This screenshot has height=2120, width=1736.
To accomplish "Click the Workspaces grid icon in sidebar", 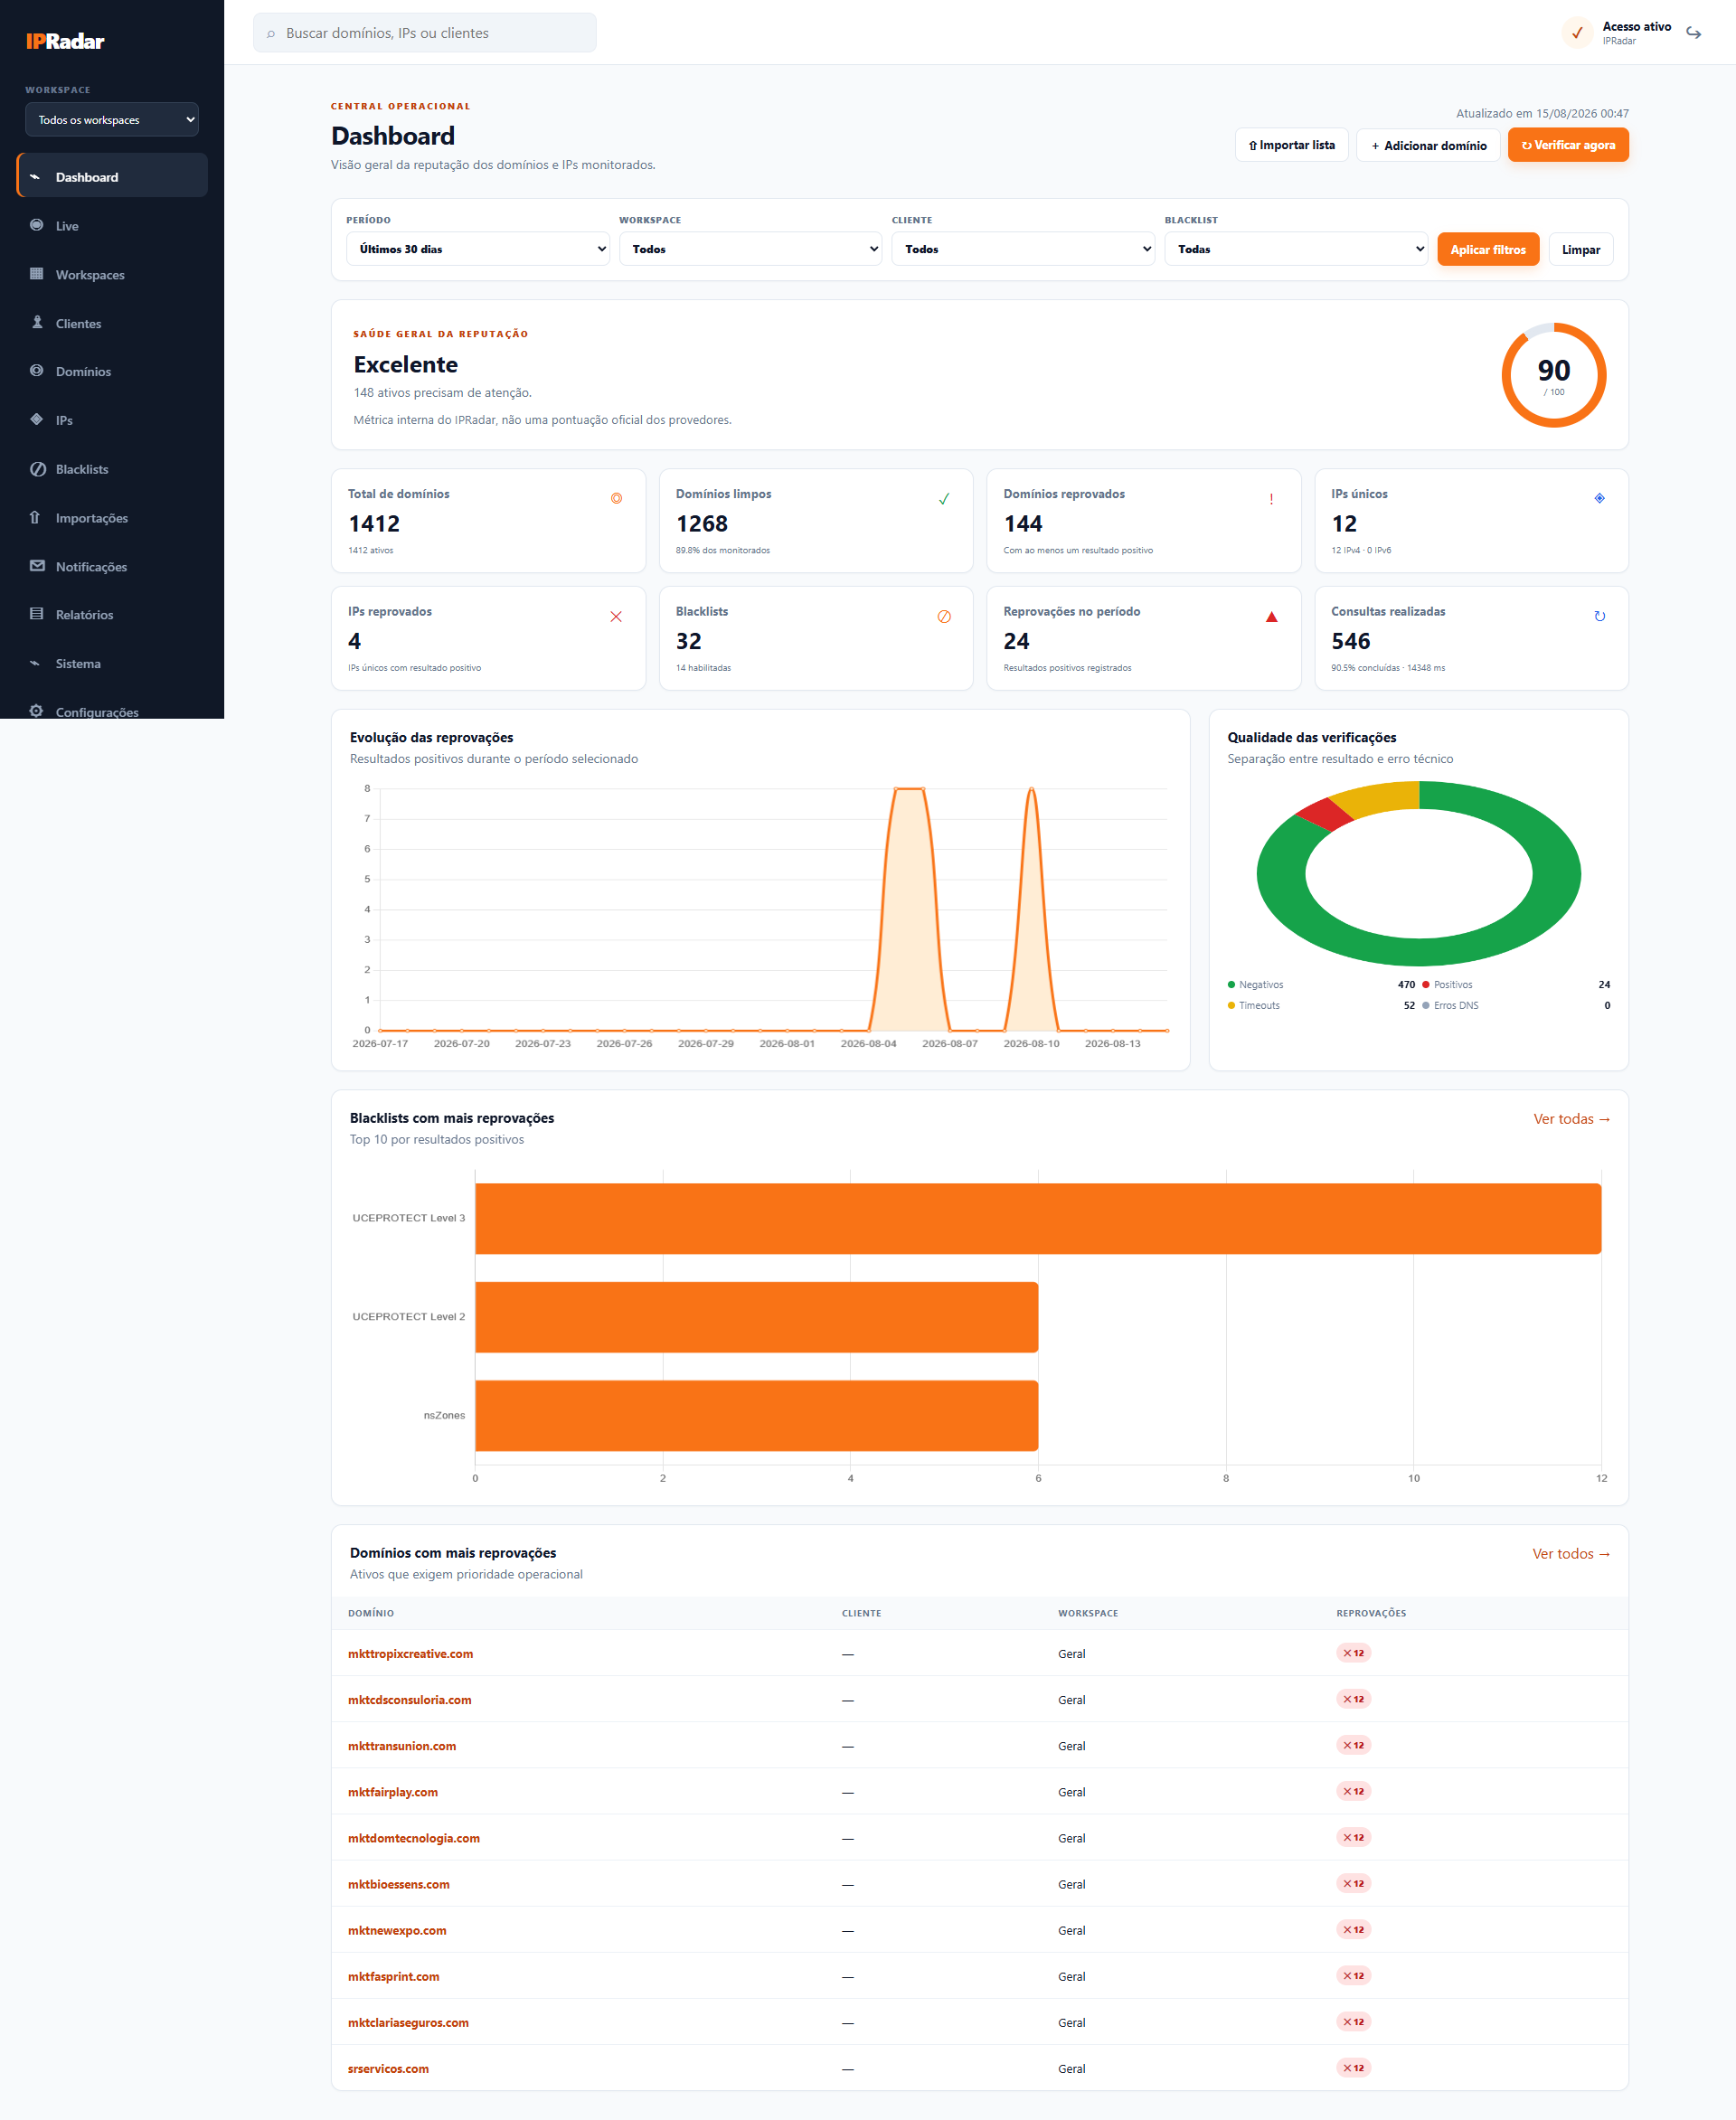I will tap(37, 274).
